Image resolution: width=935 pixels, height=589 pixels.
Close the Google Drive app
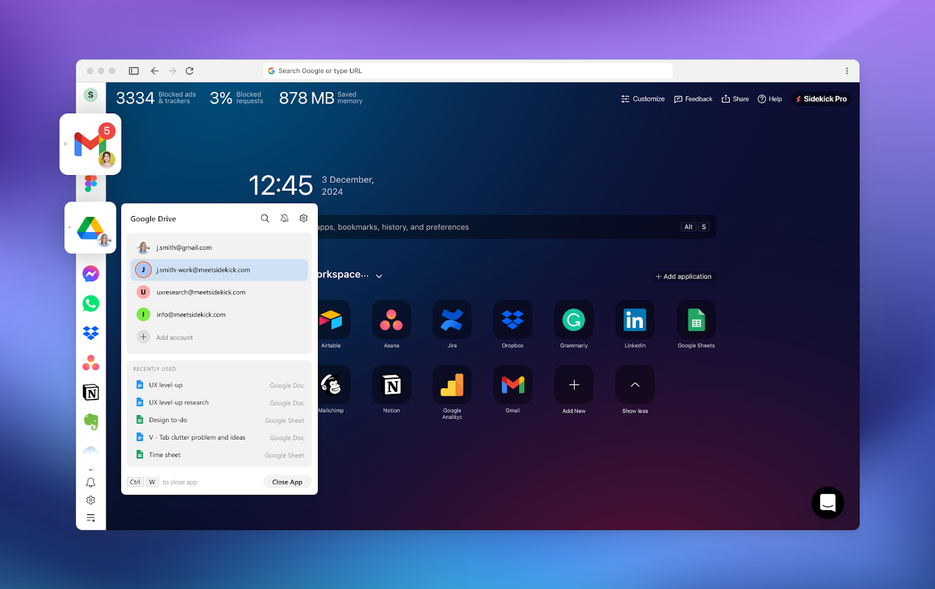pyautogui.click(x=286, y=482)
